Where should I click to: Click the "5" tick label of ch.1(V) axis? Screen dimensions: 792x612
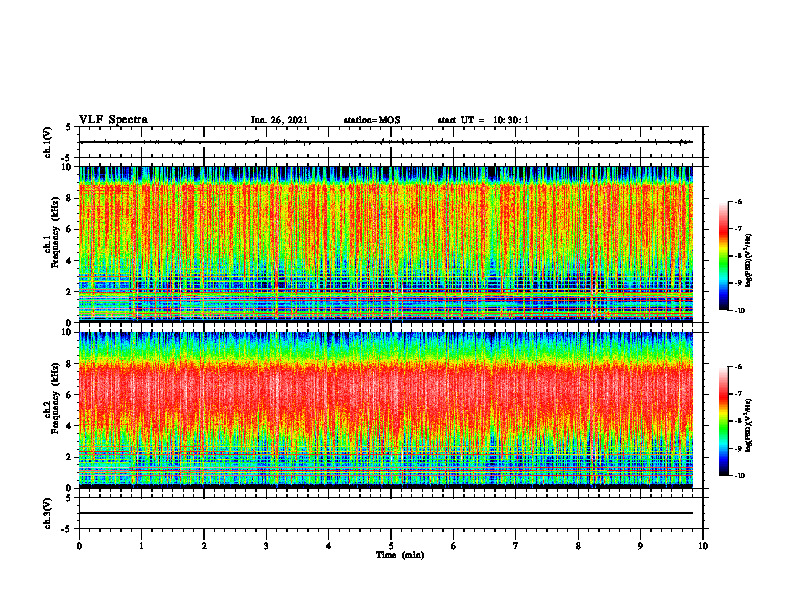click(x=70, y=127)
